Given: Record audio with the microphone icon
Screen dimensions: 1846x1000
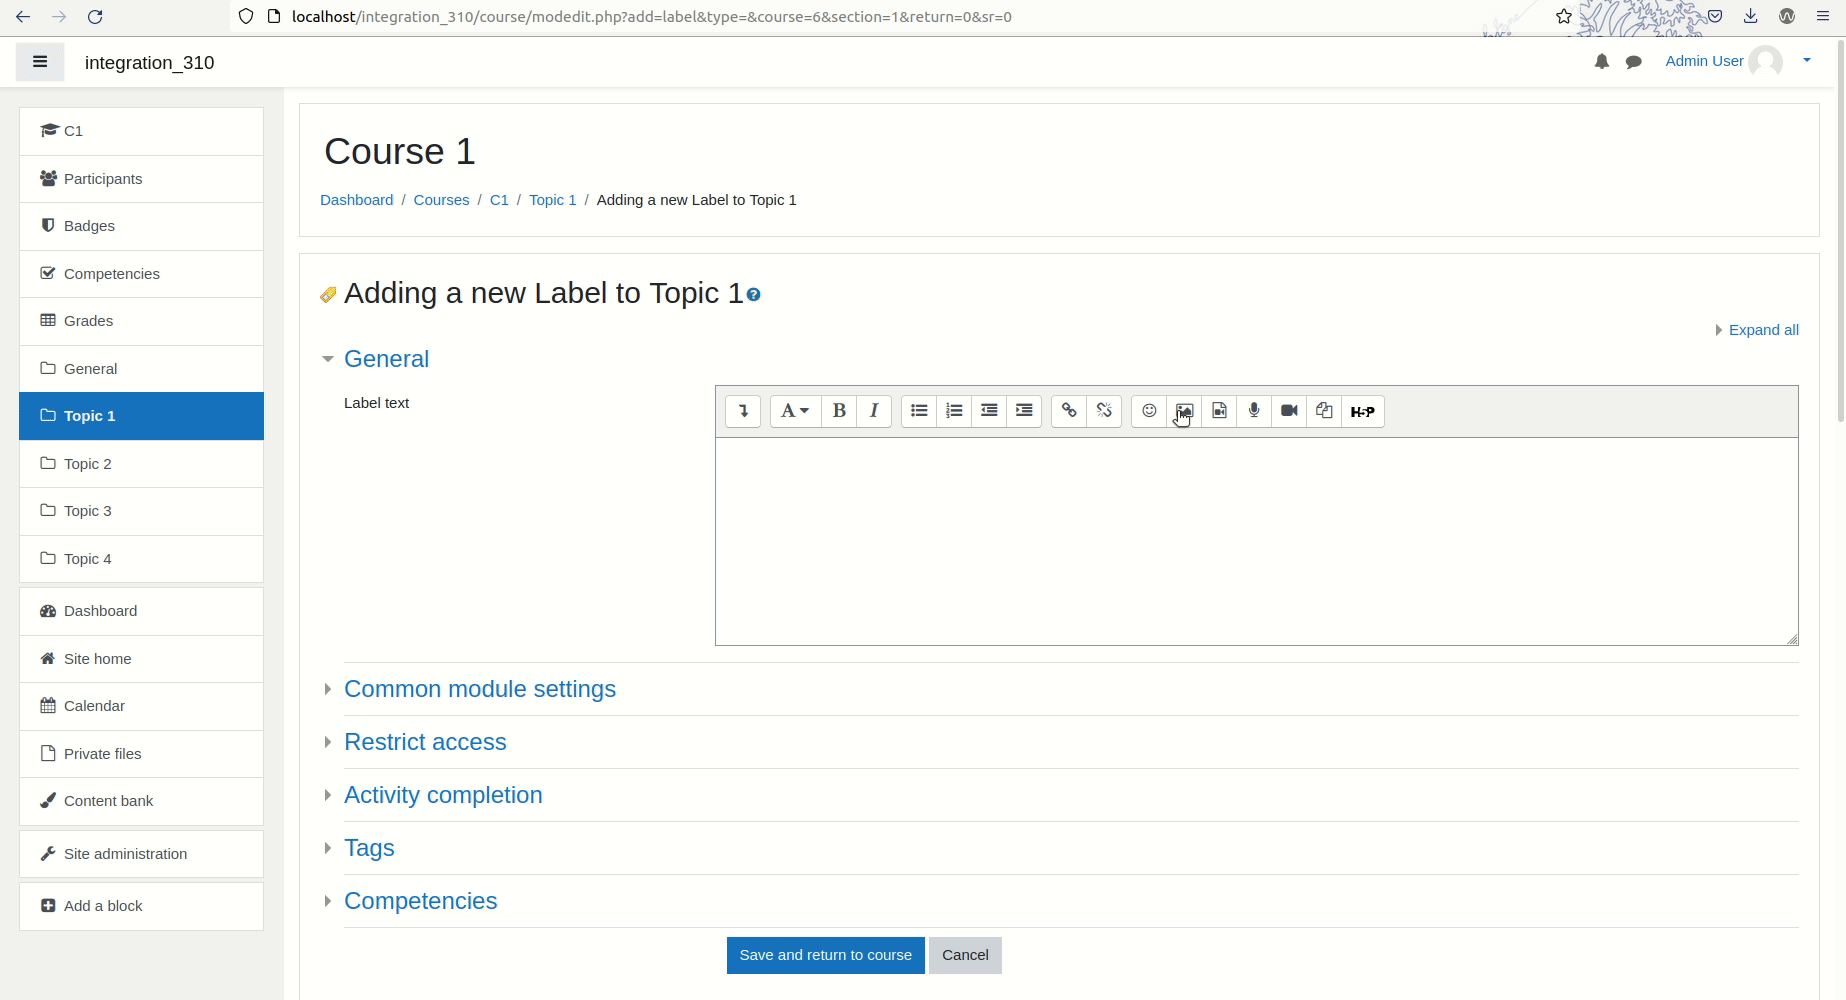Looking at the screenshot, I should point(1254,411).
